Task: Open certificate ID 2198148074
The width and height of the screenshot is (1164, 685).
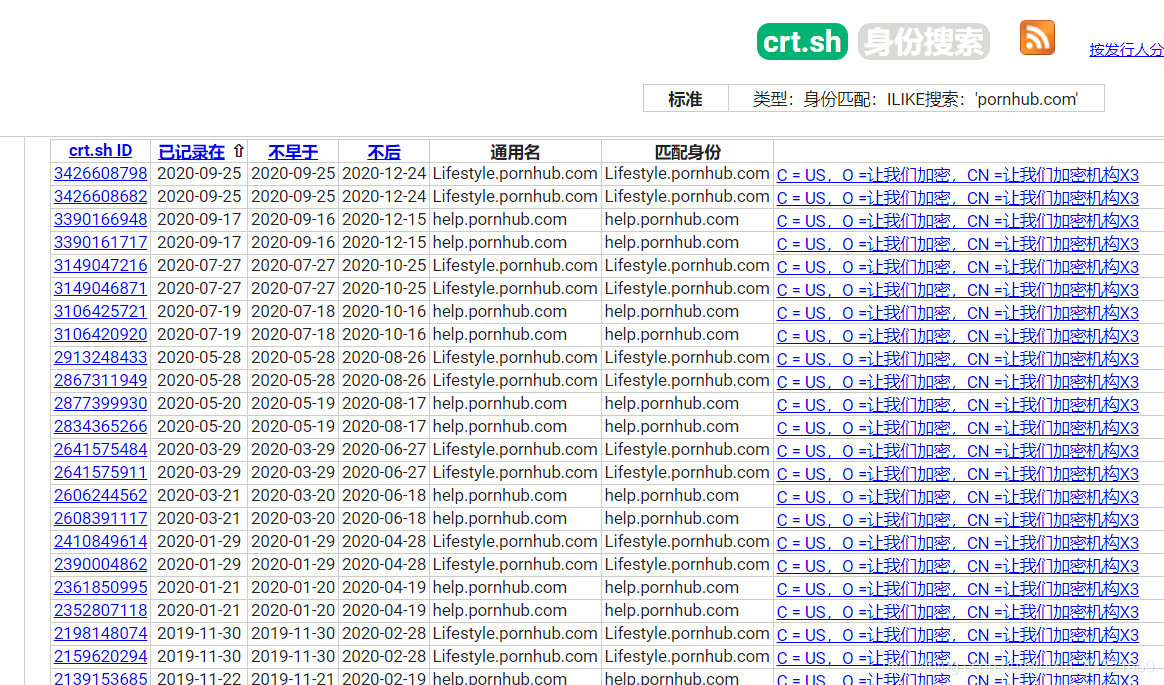Action: click(x=100, y=634)
